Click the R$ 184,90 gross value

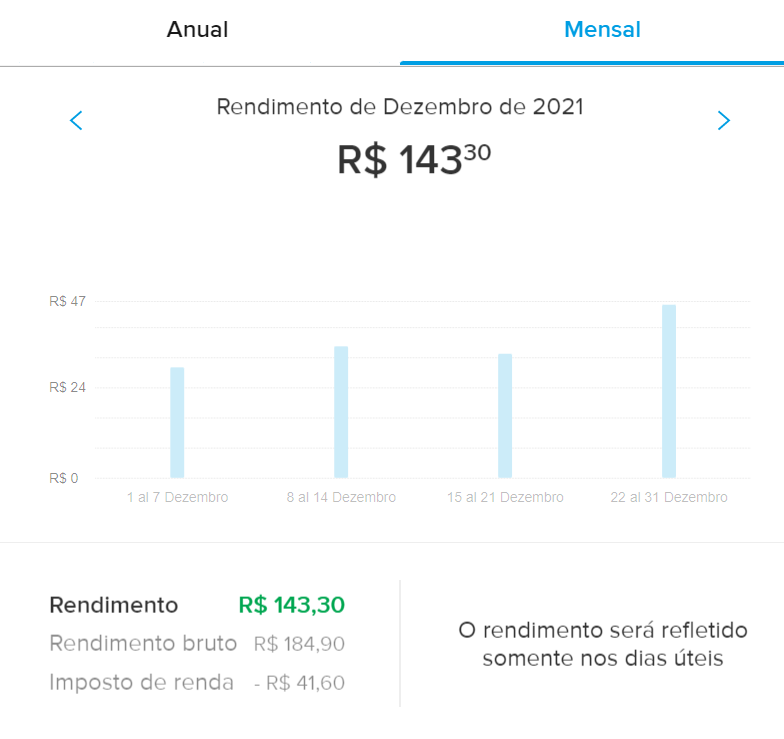(299, 645)
